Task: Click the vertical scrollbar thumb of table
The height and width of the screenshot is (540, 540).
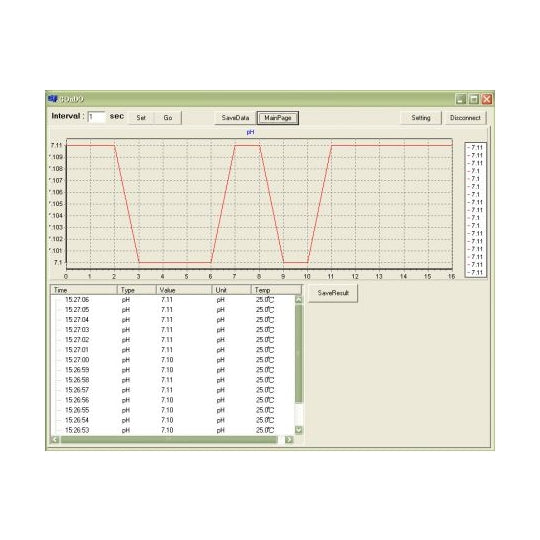Action: point(299,353)
